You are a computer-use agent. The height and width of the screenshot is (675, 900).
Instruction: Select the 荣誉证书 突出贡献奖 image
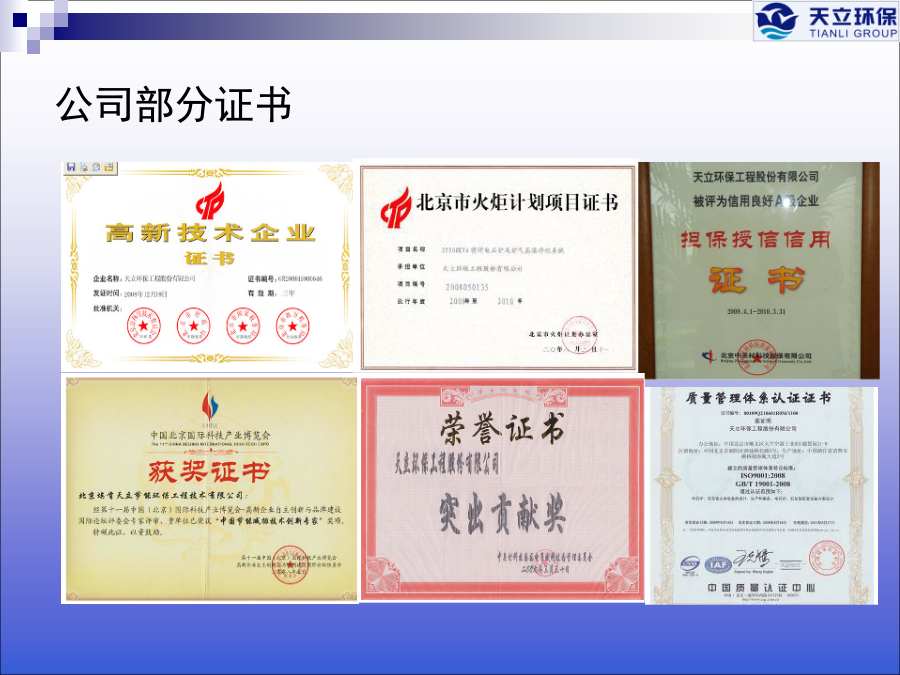click(502, 490)
